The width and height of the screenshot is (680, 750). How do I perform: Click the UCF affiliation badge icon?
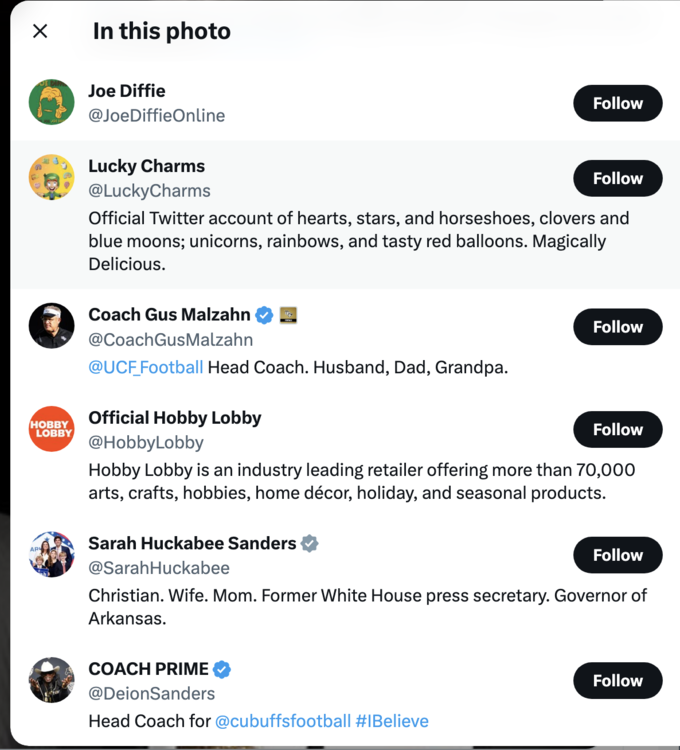tap(289, 315)
